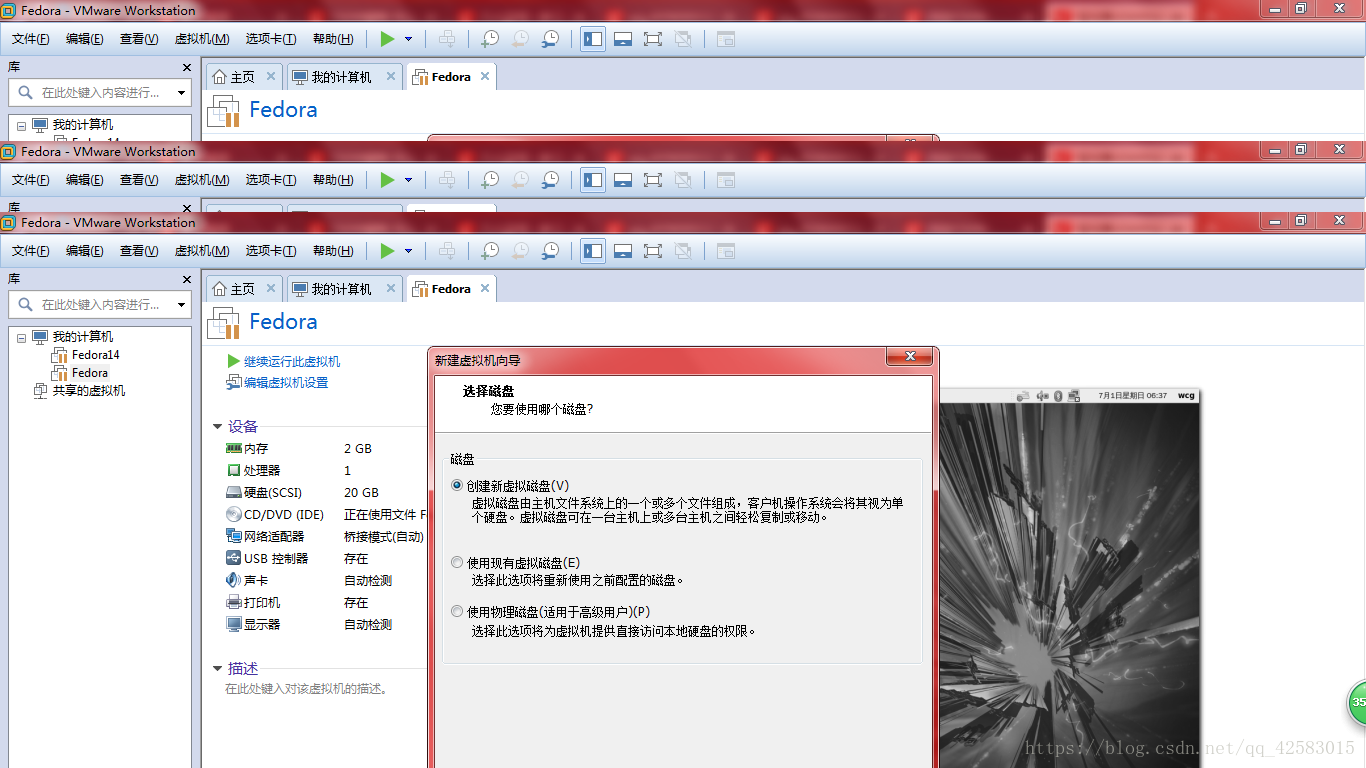Open library search dropdown arrow in rear window
The width and height of the screenshot is (1366, 768).
click(181, 92)
